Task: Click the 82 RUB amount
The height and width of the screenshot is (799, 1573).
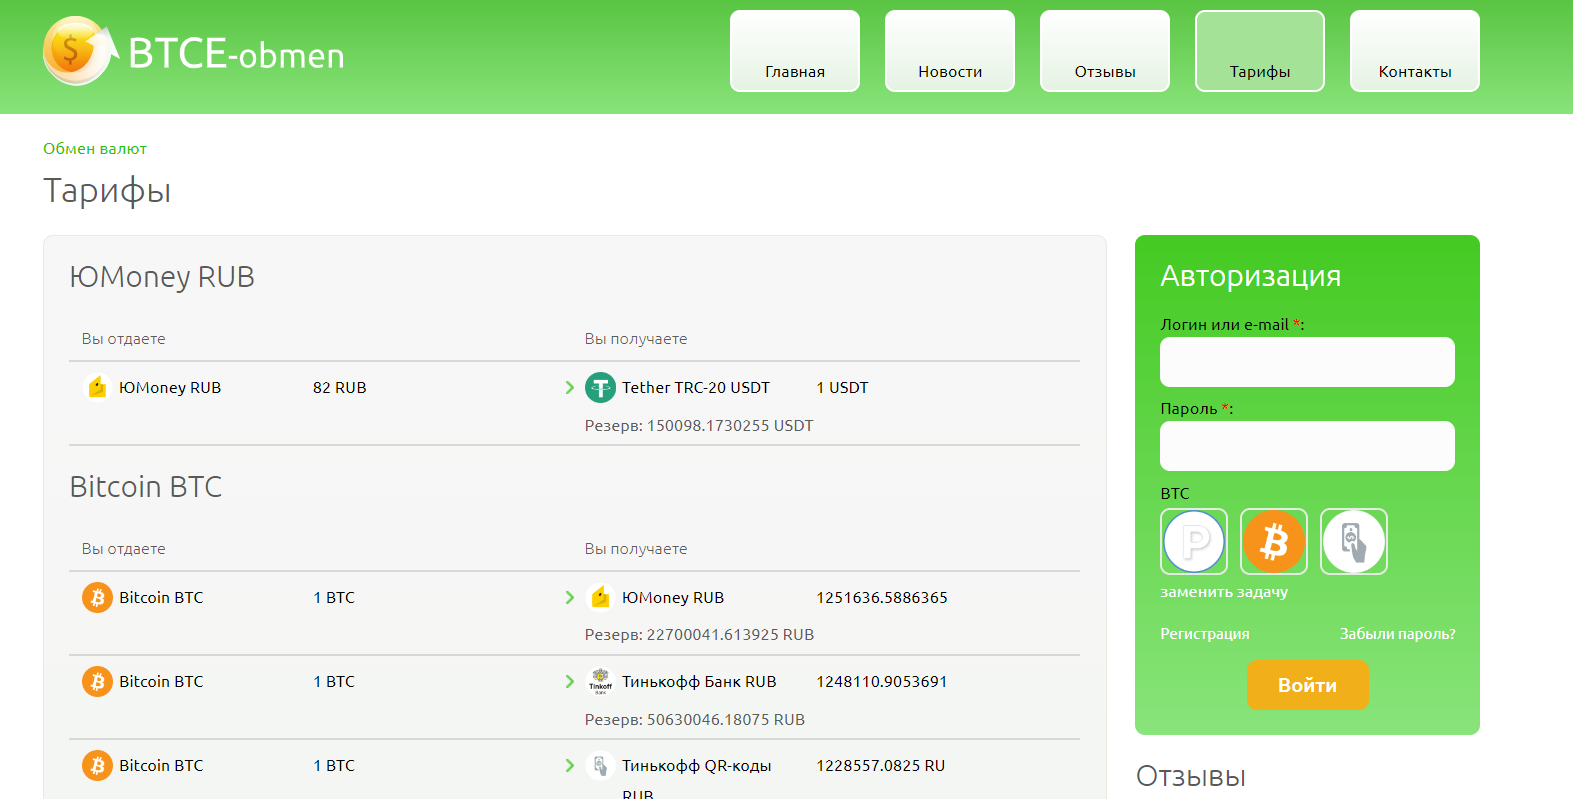Action: pos(340,387)
